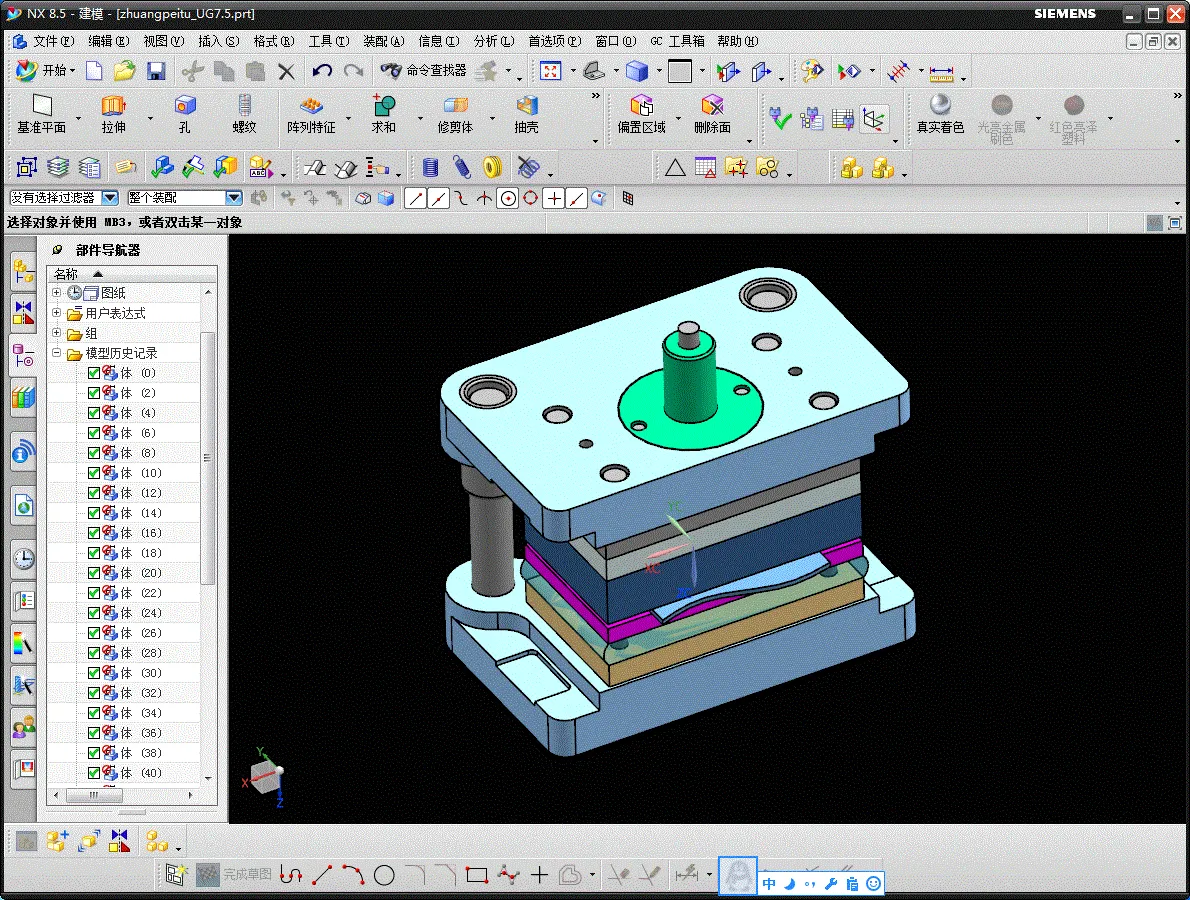Image resolution: width=1190 pixels, height=900 pixels.
Task: Uncheck the 体 (22) body checkbox
Action: [x=94, y=593]
